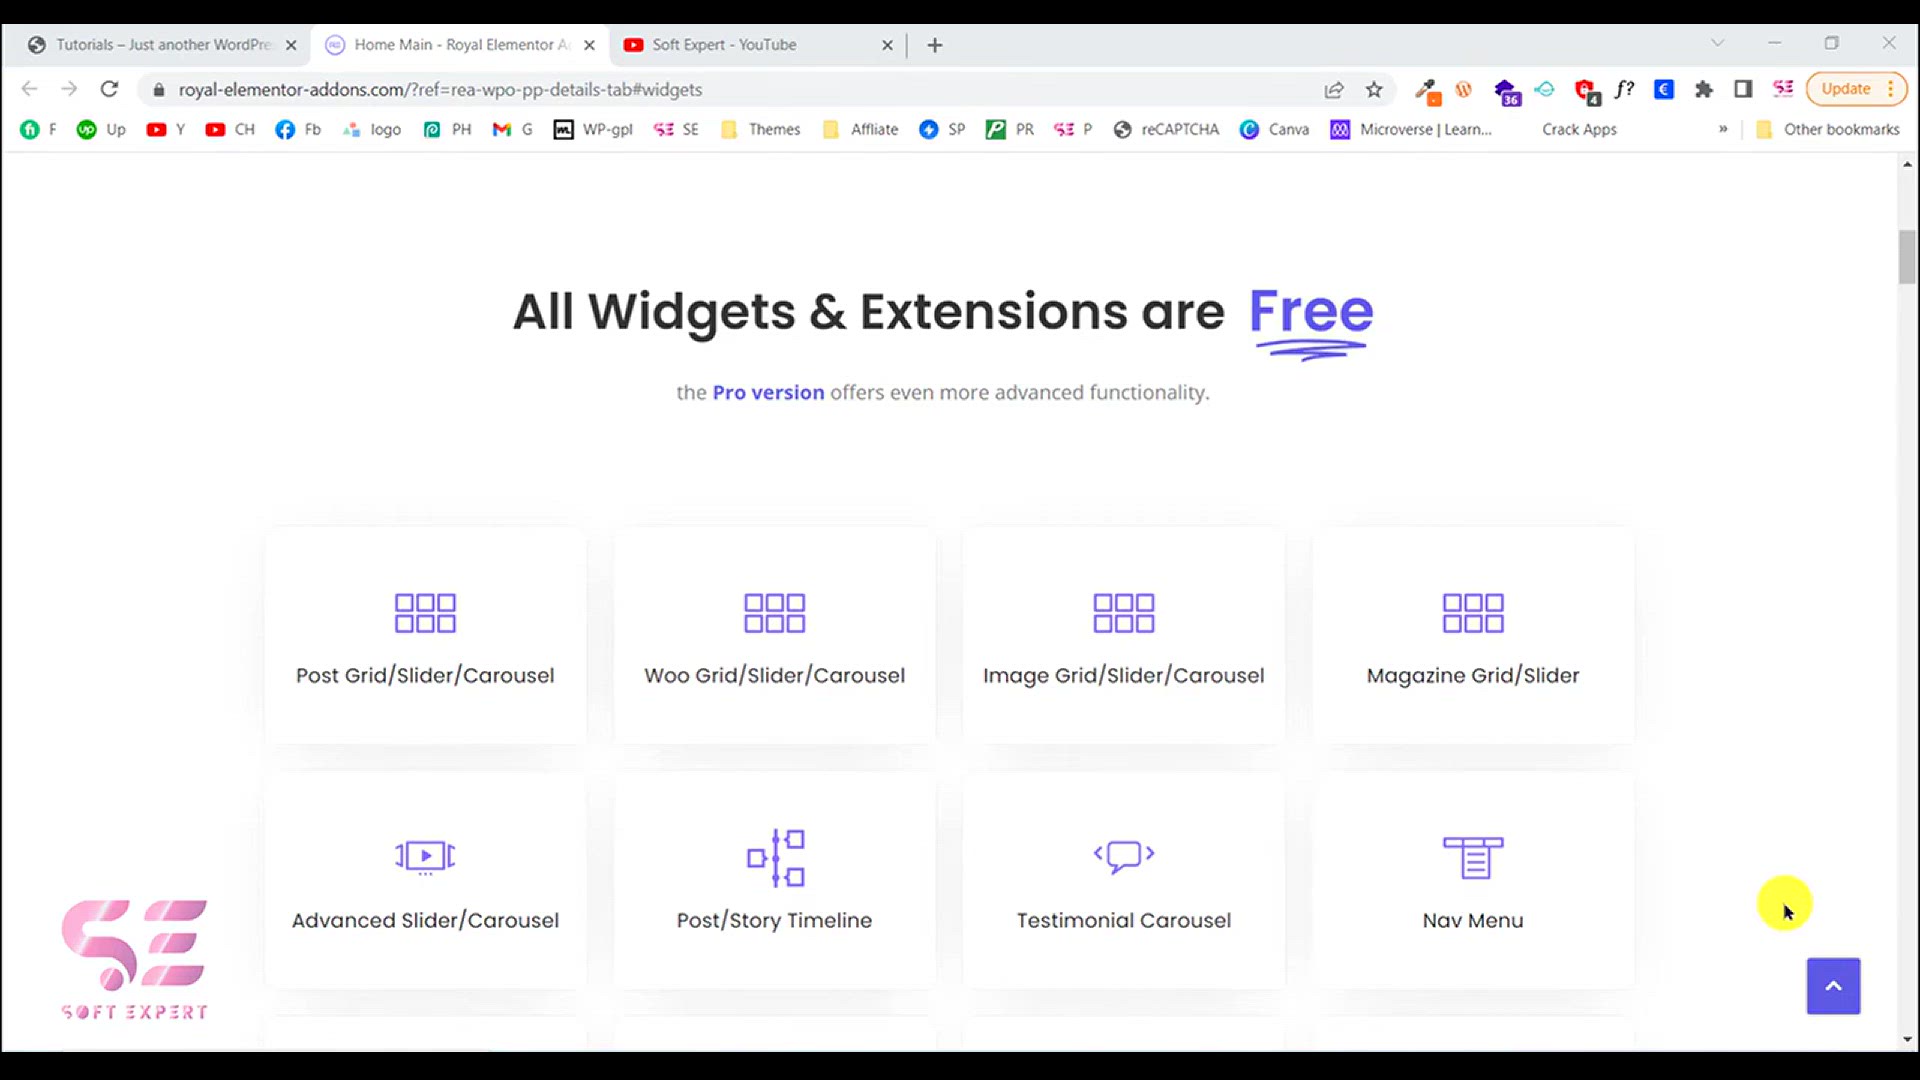
Task: Open the 'PH' bookmark
Action: [447, 129]
